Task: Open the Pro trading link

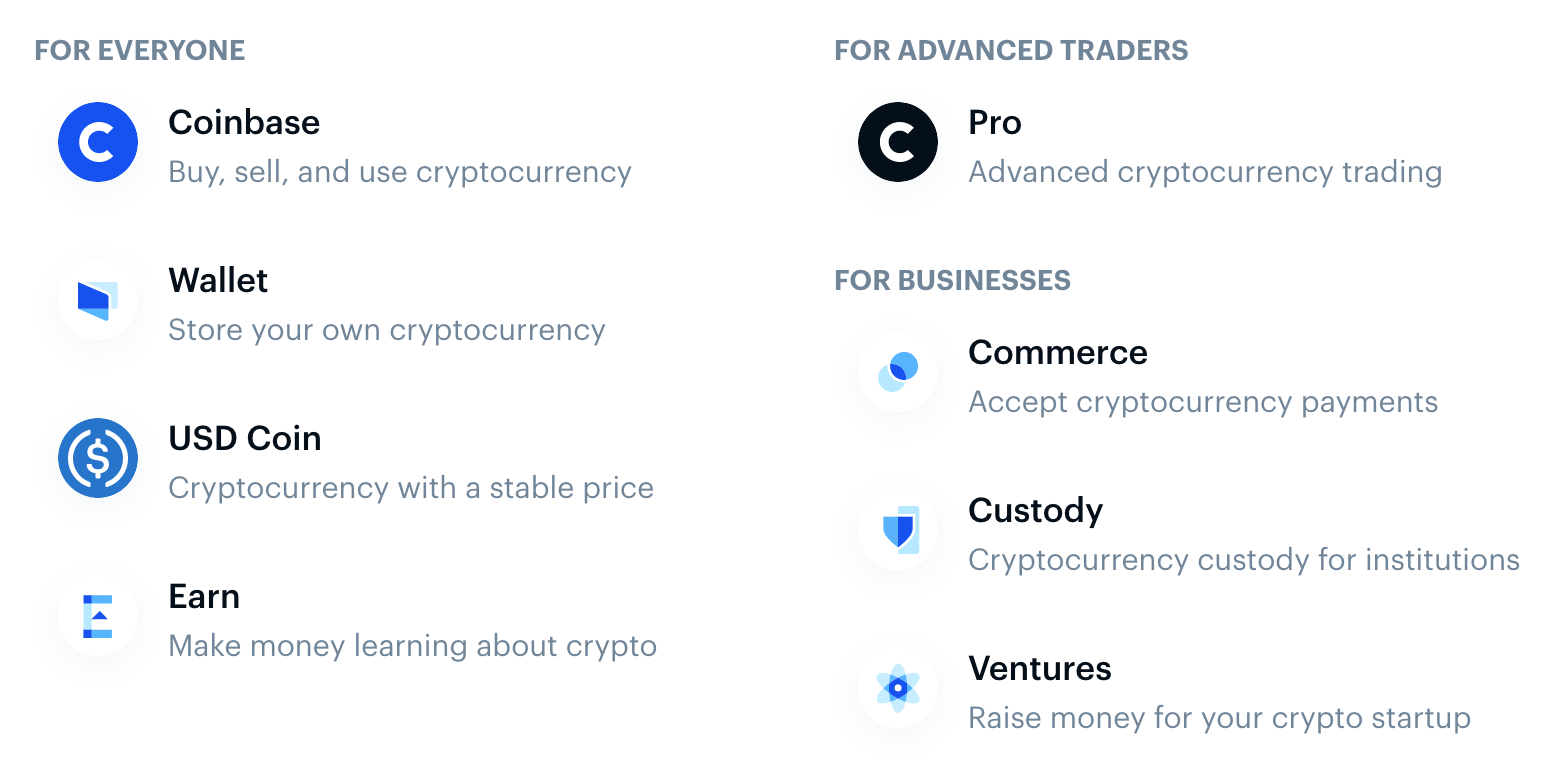Action: click(x=994, y=122)
